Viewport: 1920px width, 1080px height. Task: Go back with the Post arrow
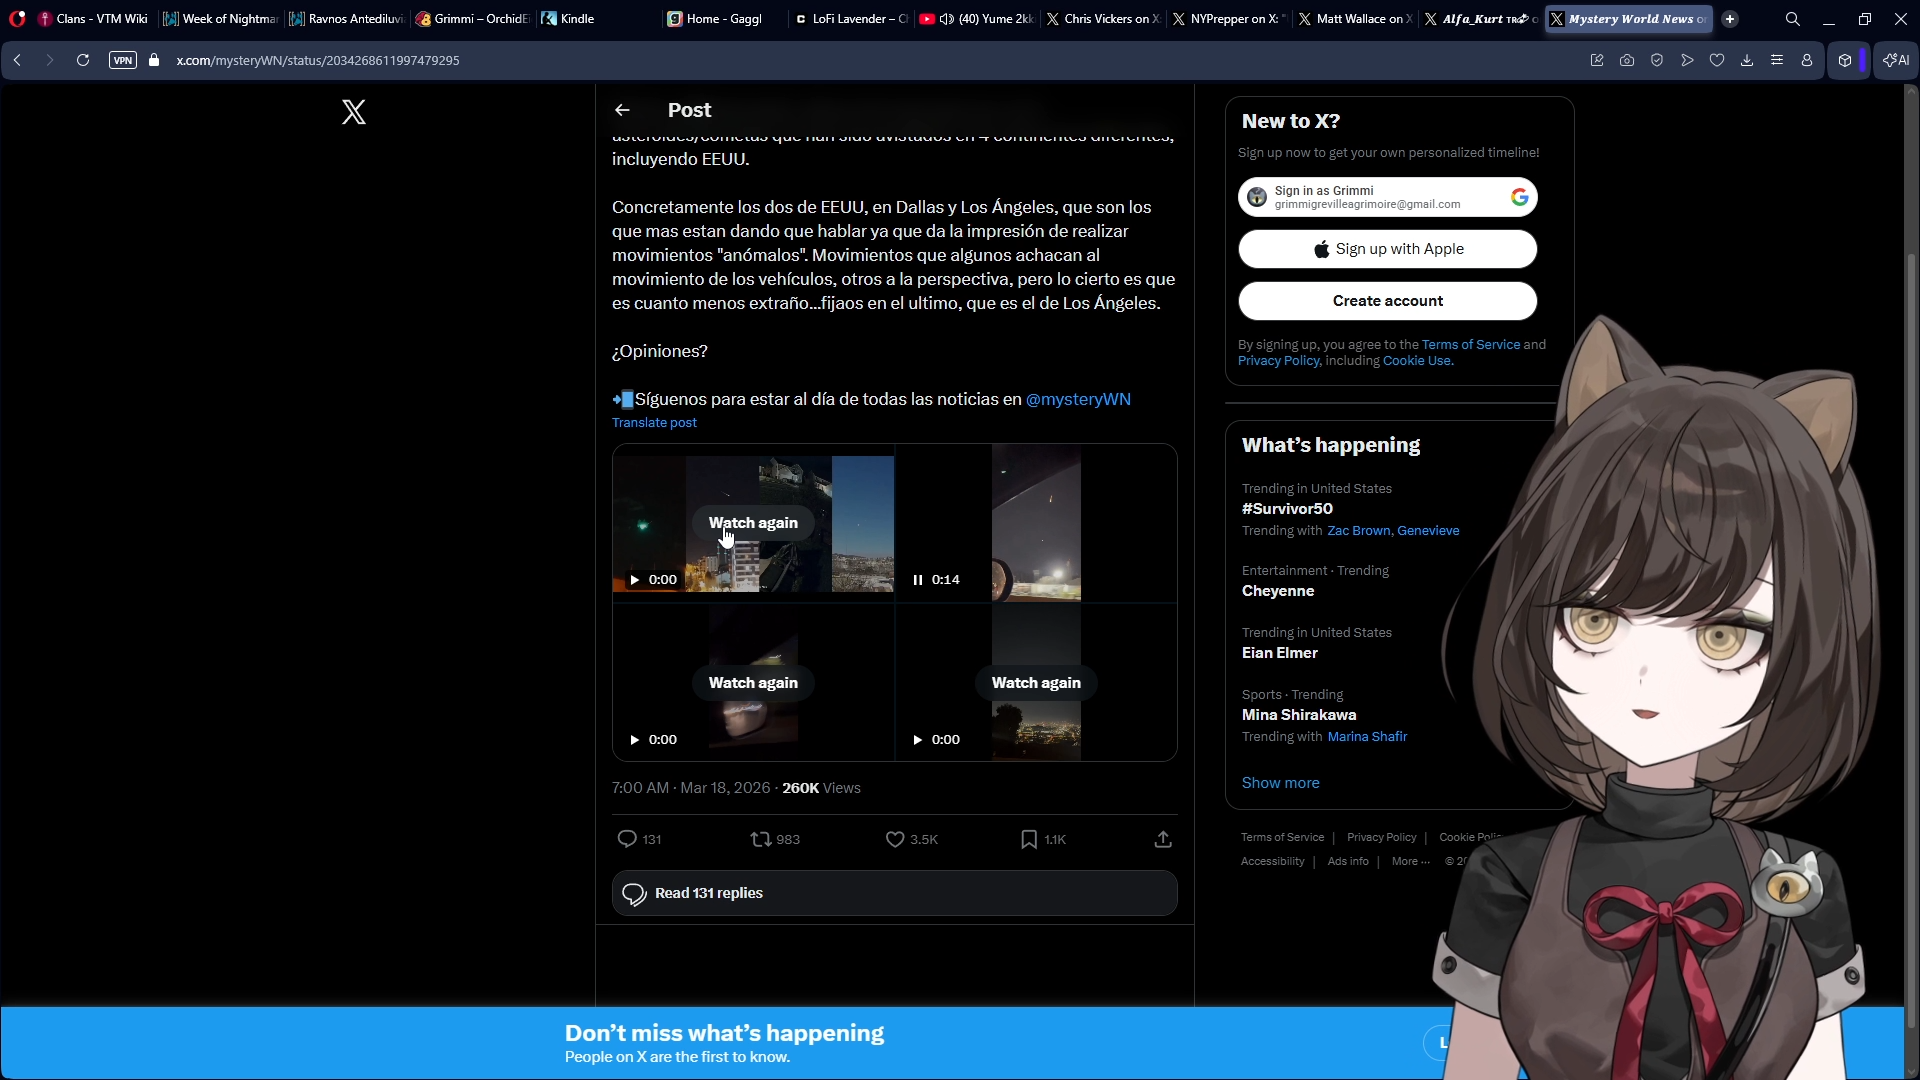[x=622, y=110]
